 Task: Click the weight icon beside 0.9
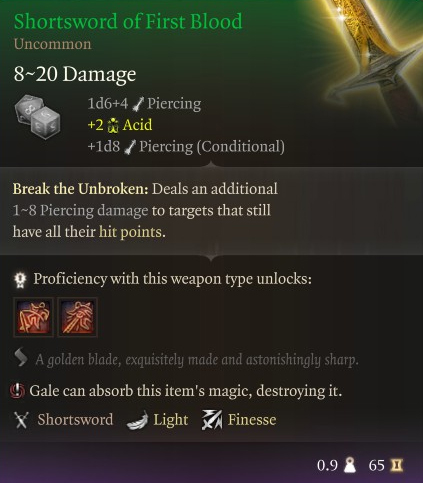pyautogui.click(x=350, y=465)
